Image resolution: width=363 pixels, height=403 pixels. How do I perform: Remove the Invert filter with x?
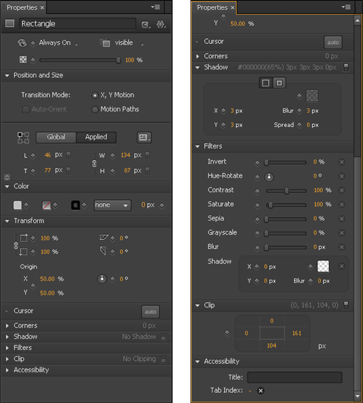coord(342,162)
